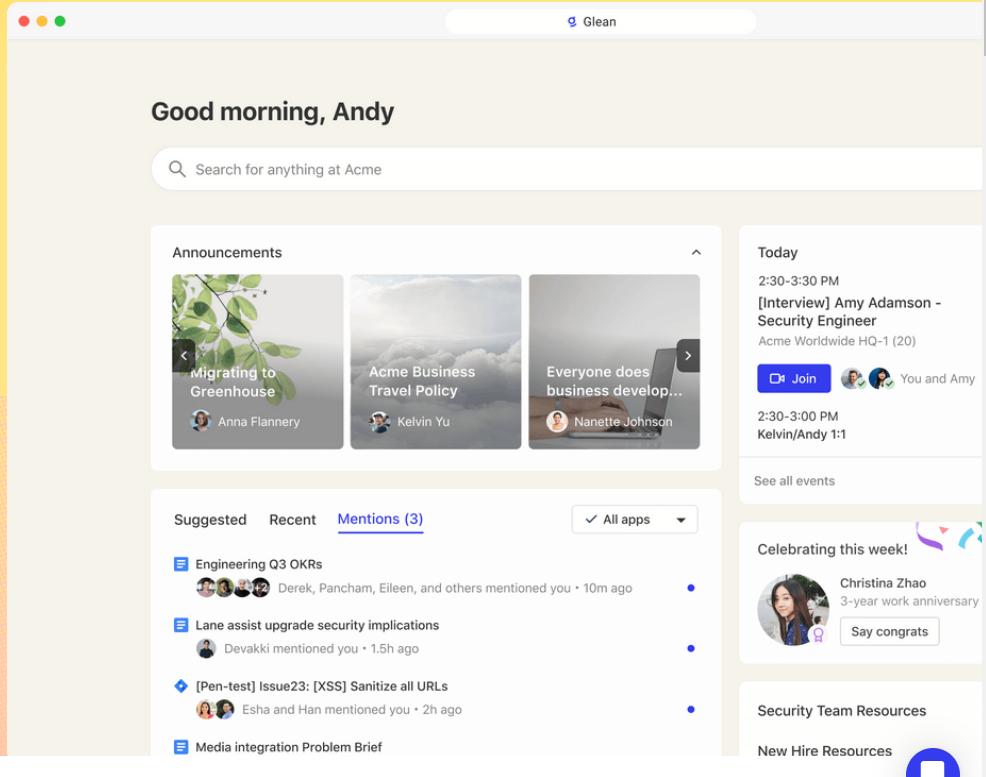Open Security Team Resources
986x777 pixels.
click(841, 710)
